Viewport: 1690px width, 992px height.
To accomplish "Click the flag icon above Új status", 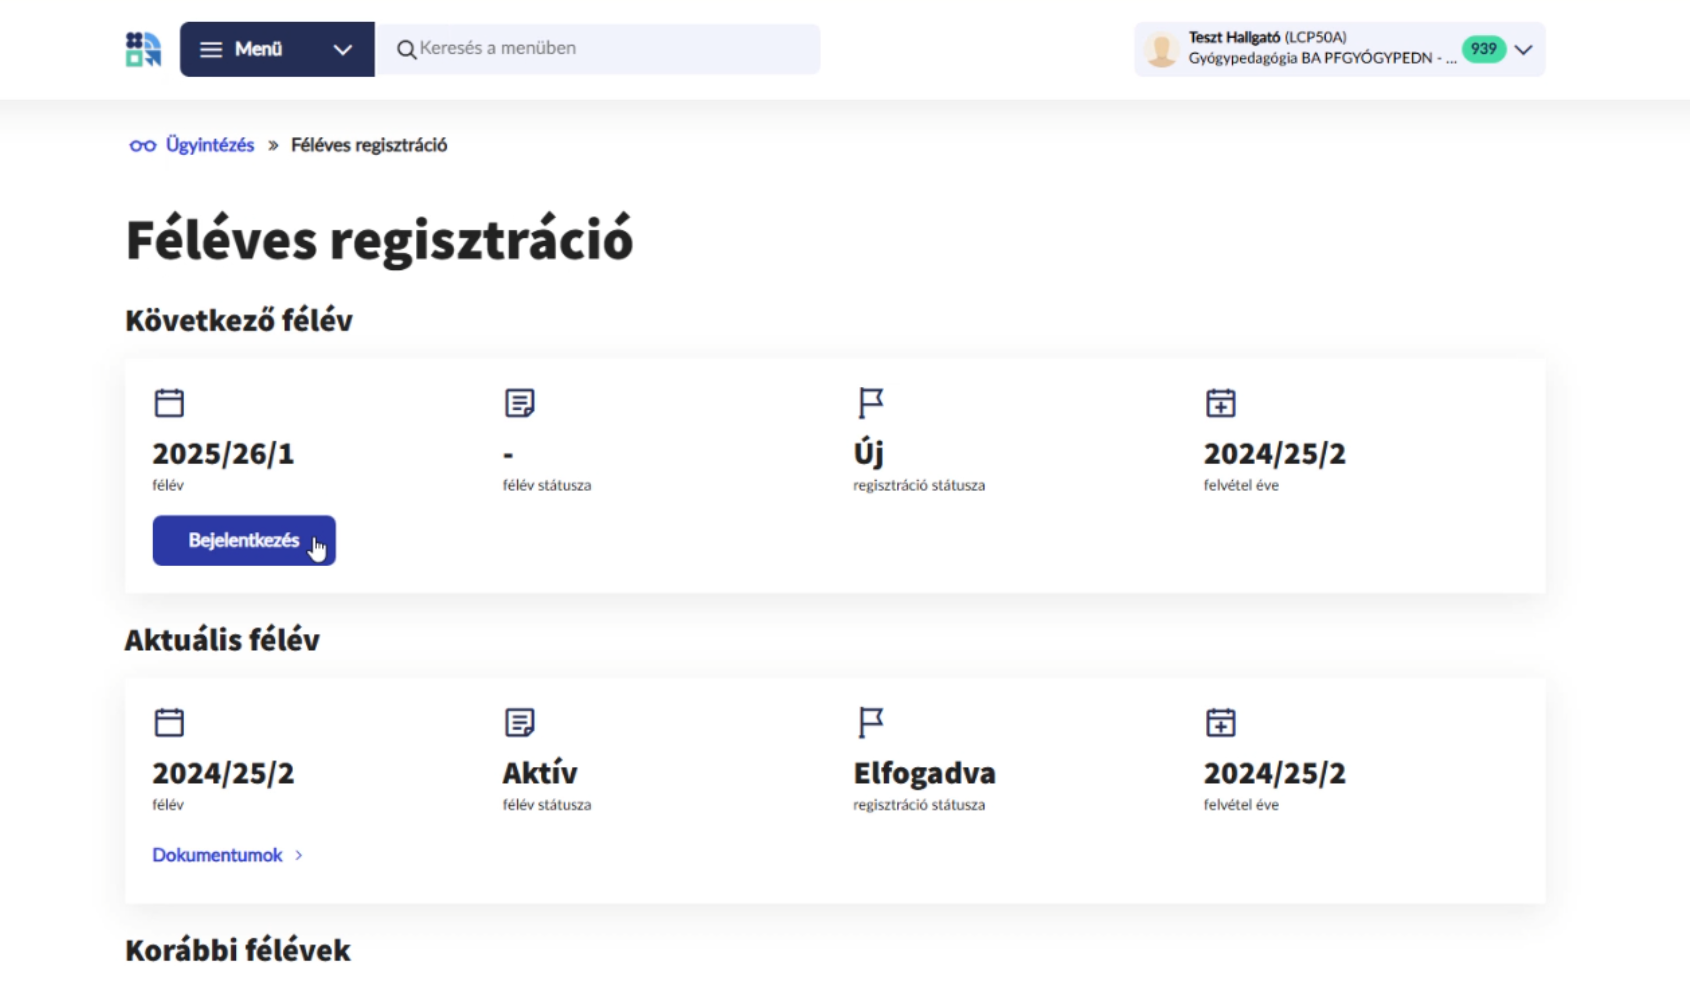I will pyautogui.click(x=870, y=403).
